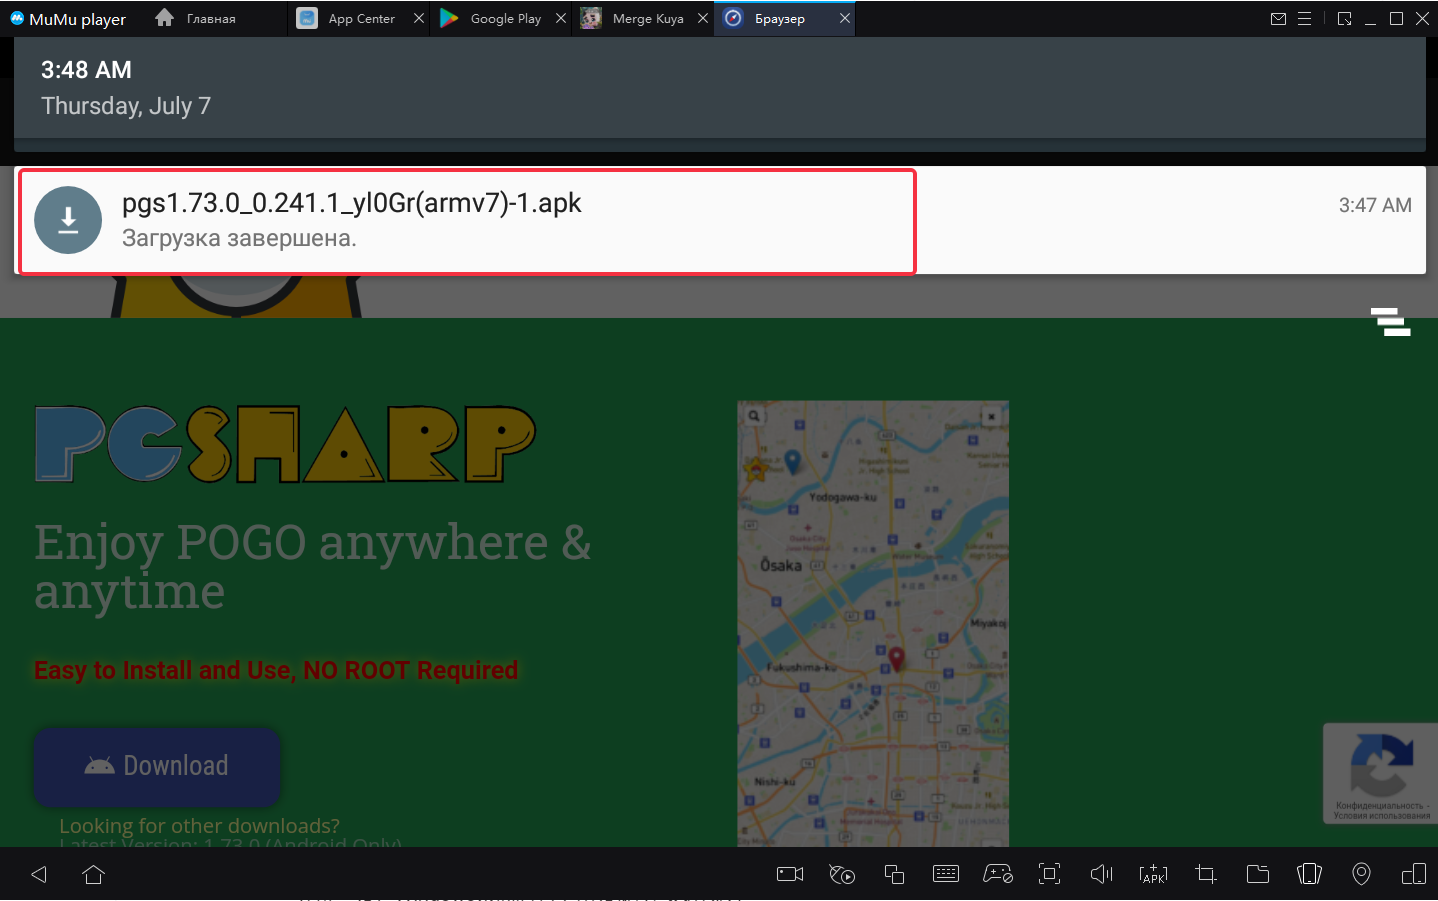Close the Google Play tab
The height and width of the screenshot is (901, 1438).
click(x=561, y=18)
